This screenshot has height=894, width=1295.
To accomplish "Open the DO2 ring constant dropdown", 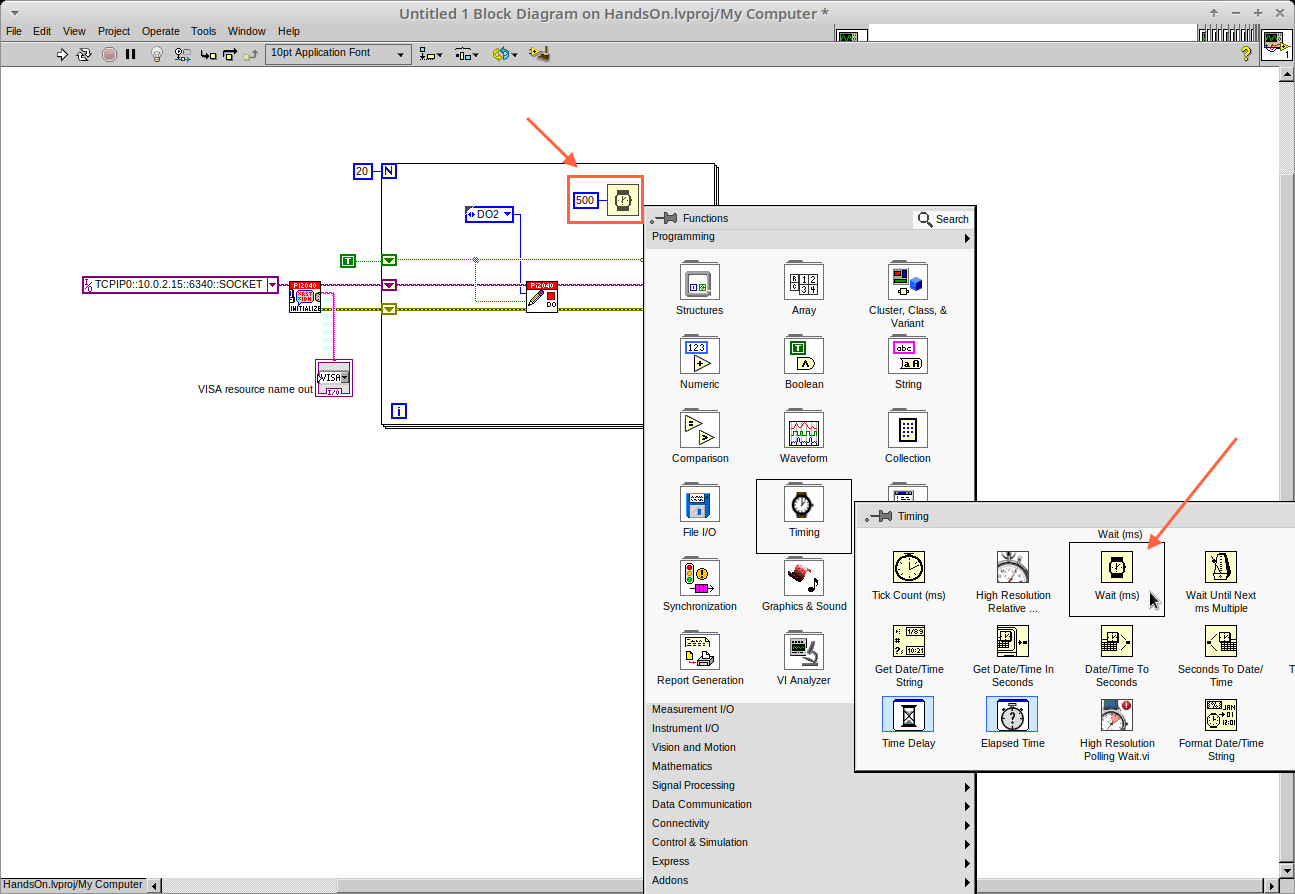I will click(508, 215).
